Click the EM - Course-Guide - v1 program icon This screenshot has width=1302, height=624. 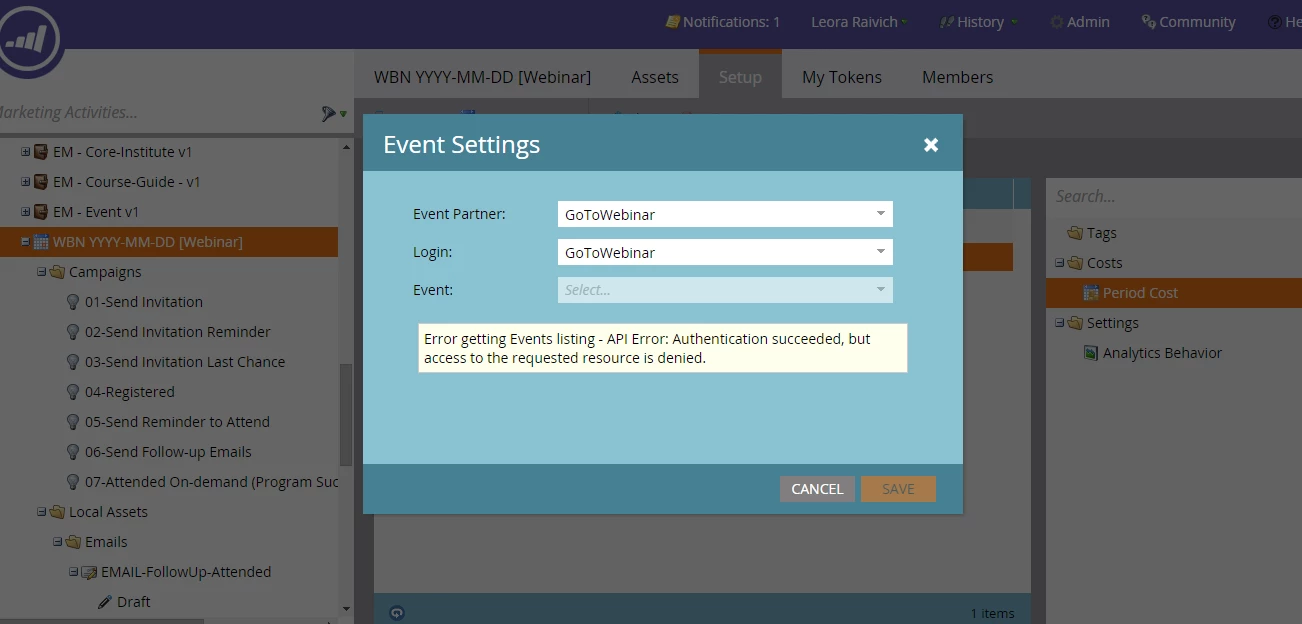(x=41, y=182)
